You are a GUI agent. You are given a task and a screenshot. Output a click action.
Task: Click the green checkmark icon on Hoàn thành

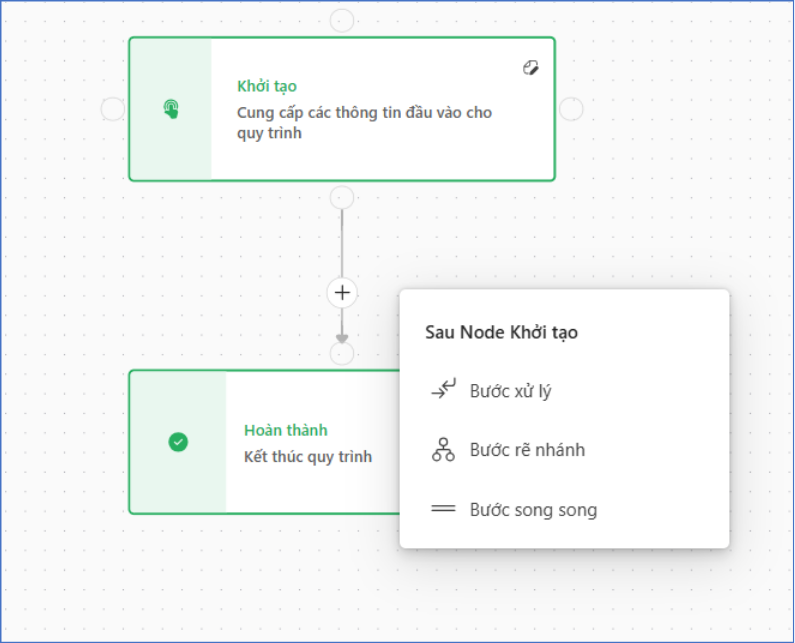178,442
